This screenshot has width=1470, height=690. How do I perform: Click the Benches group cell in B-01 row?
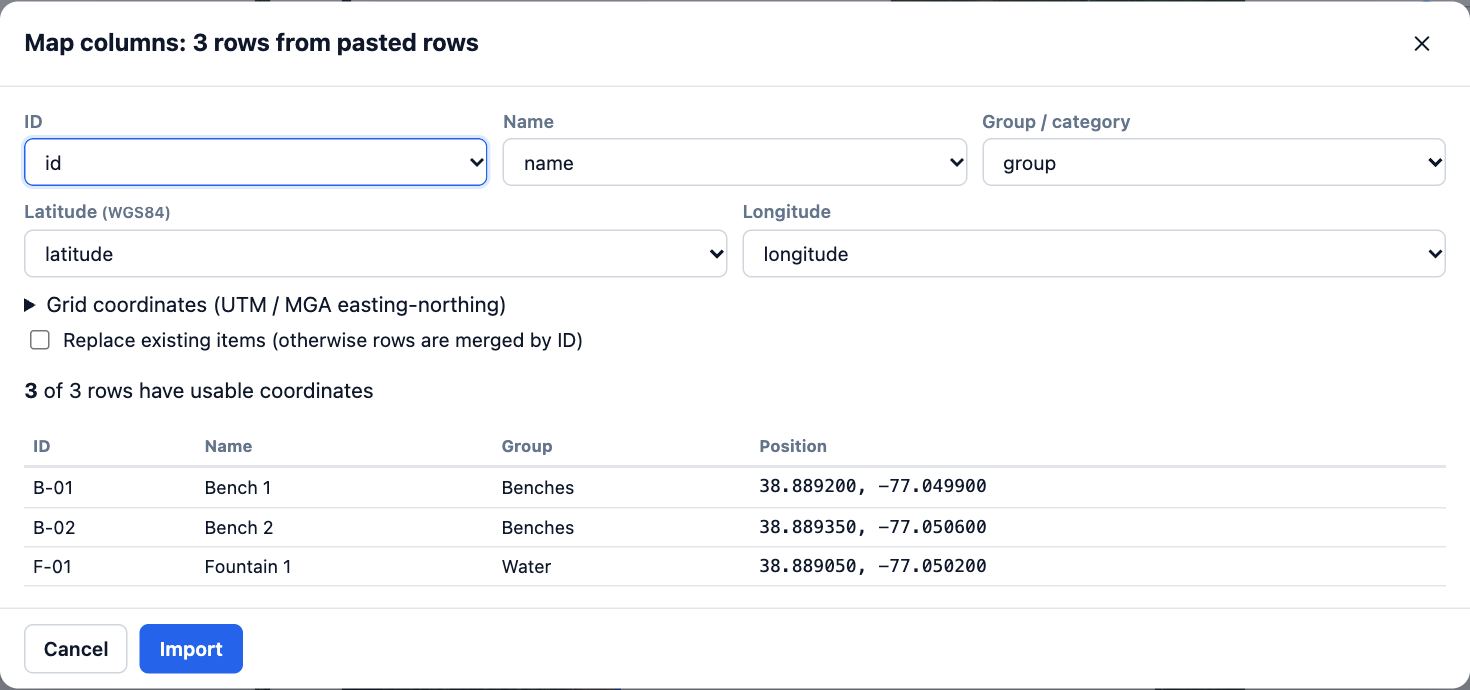click(x=538, y=488)
